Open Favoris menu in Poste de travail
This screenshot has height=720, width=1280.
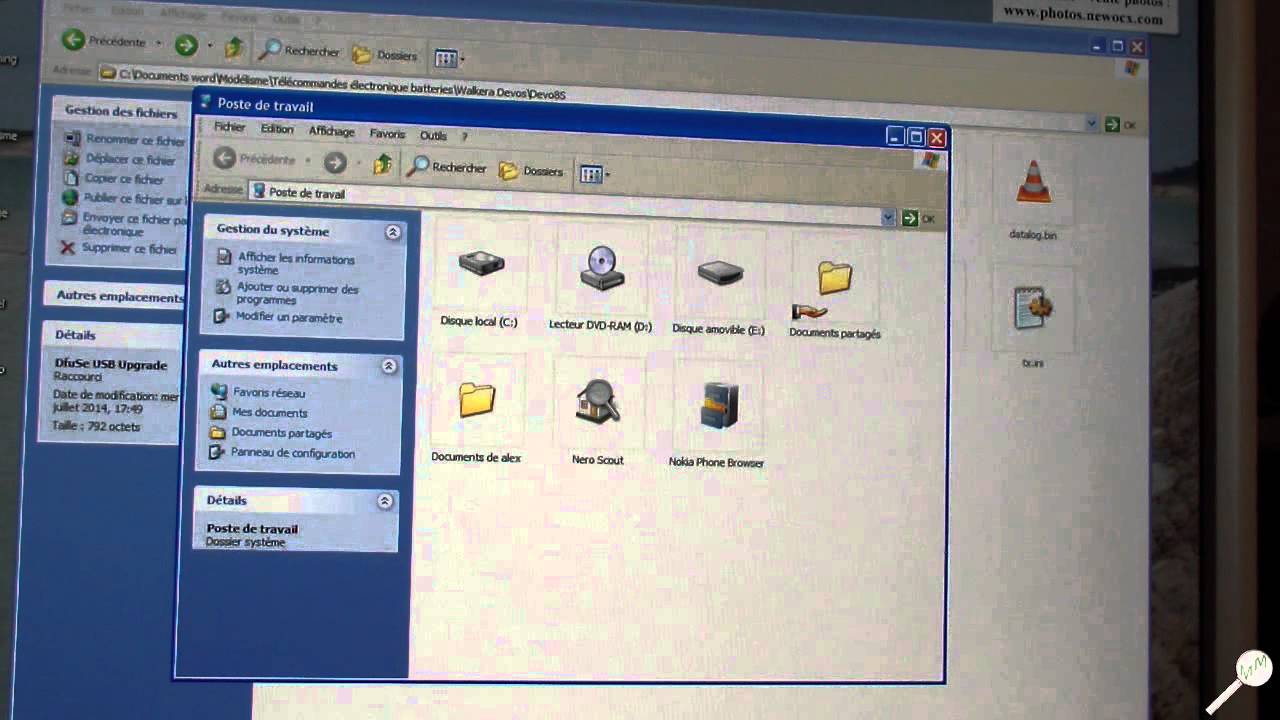coord(387,134)
